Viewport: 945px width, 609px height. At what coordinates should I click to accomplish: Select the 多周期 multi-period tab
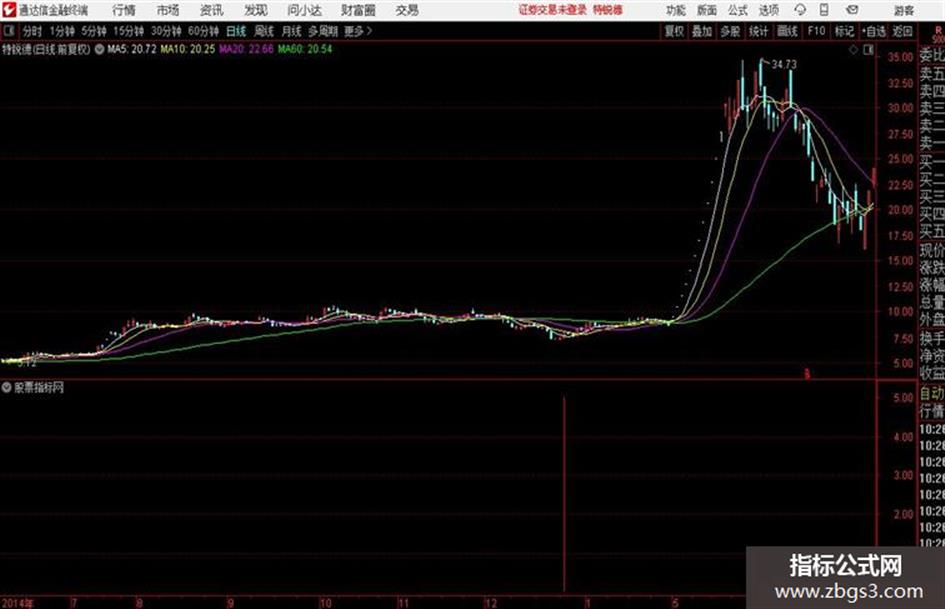(323, 31)
